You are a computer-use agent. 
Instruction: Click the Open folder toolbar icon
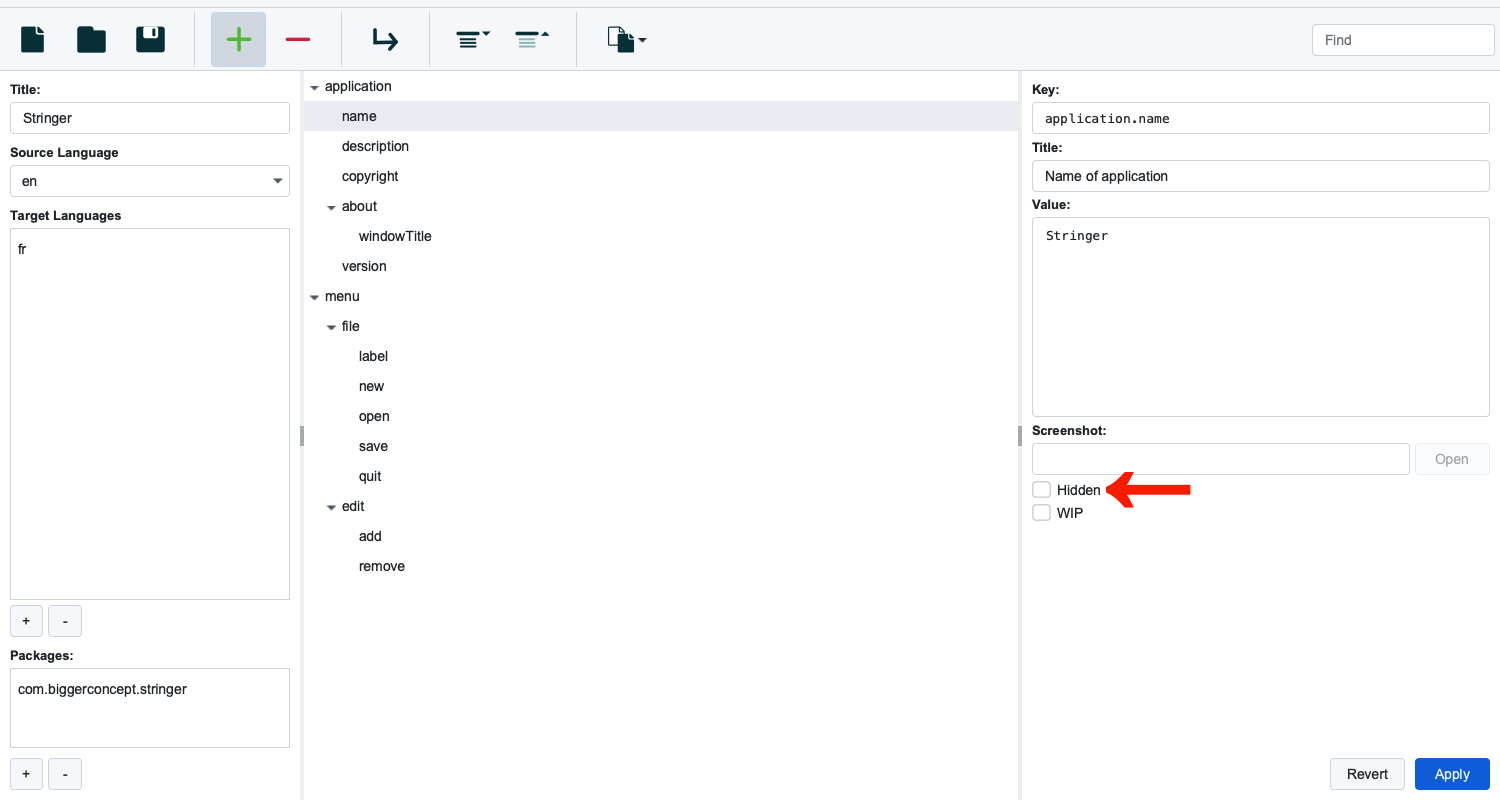click(91, 39)
